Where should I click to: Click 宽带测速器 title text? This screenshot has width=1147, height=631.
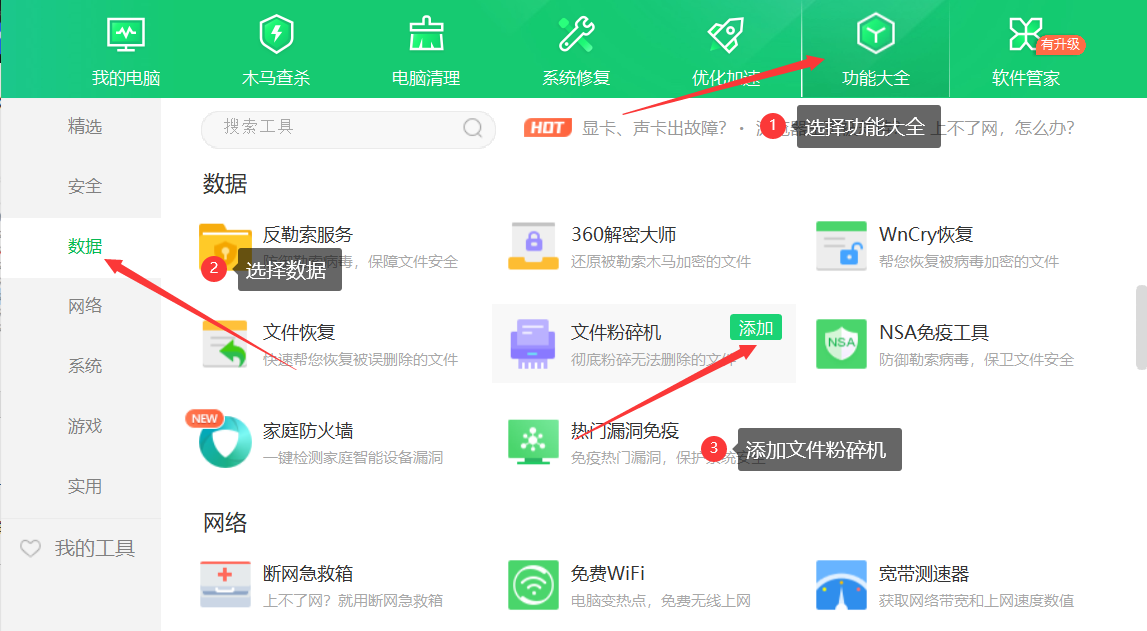pos(924,574)
